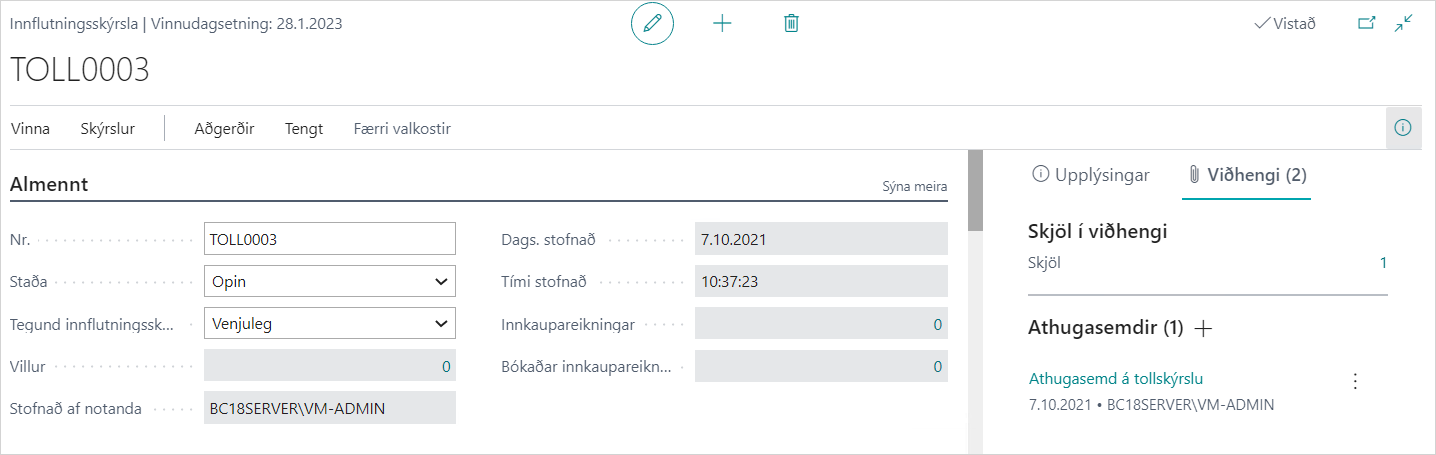Switch to the Upplýsingar tab
The height and width of the screenshot is (455, 1436).
point(1090,175)
